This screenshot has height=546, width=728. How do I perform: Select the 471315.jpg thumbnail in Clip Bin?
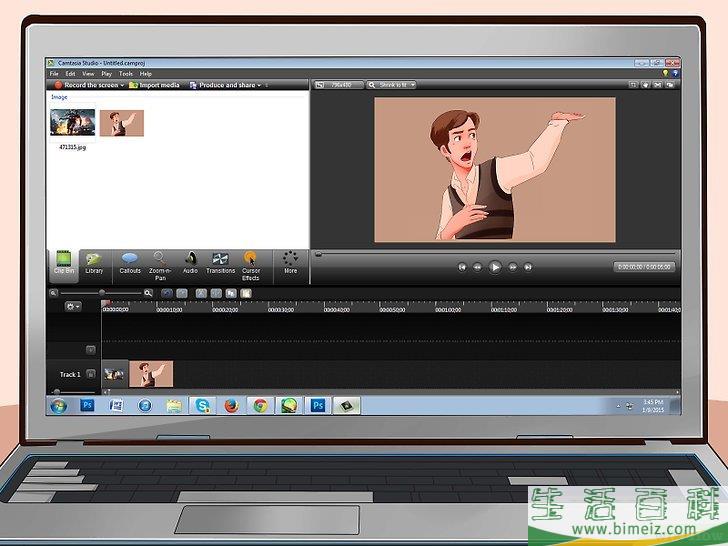72,122
